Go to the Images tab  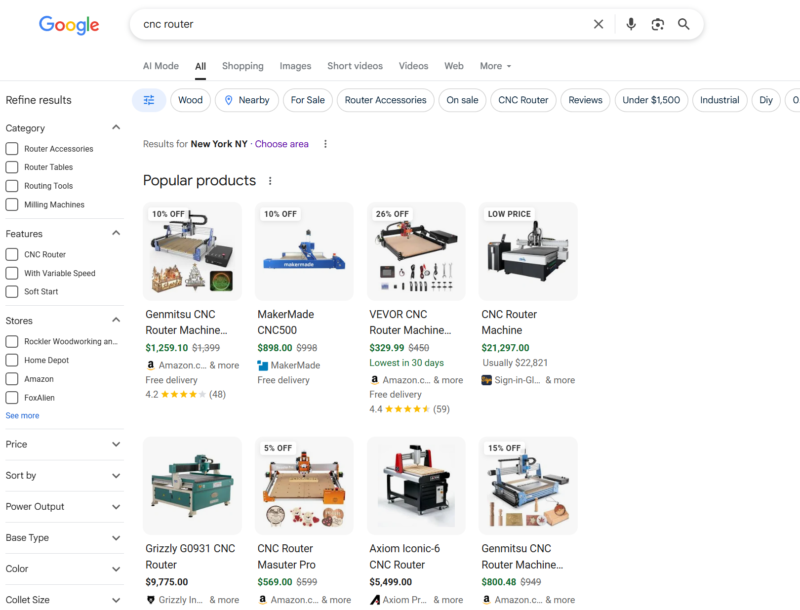tap(295, 66)
